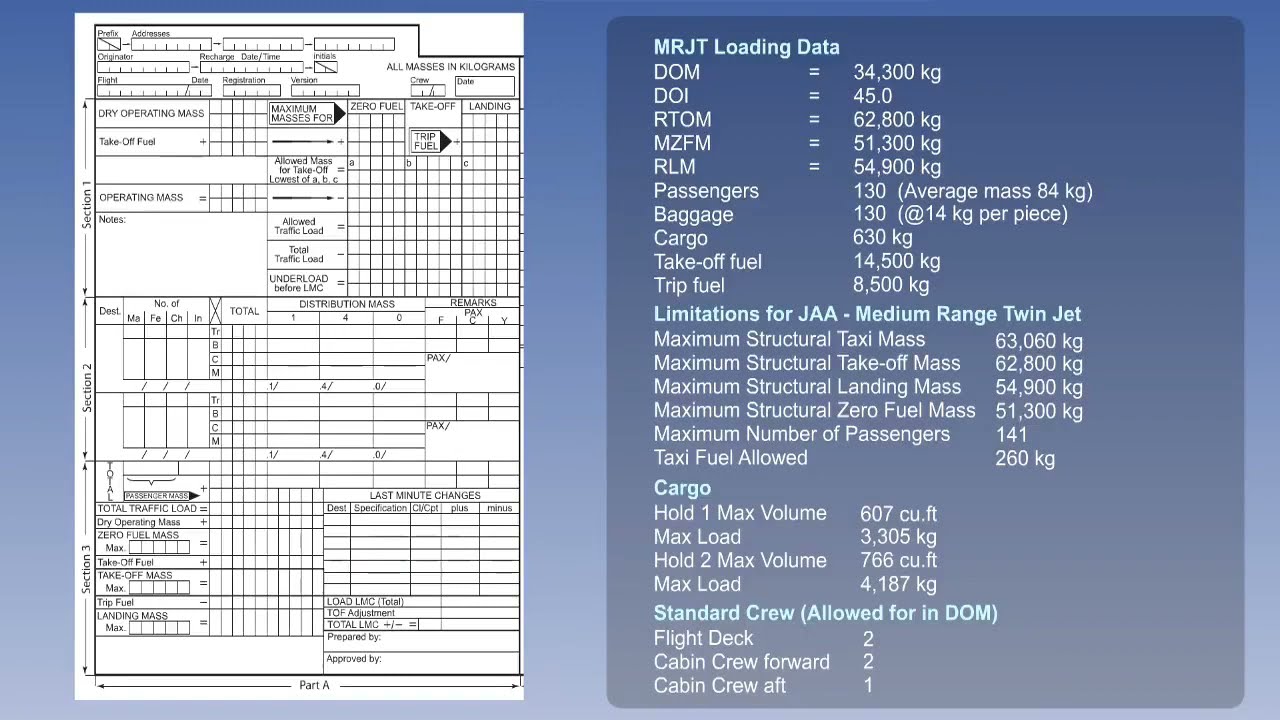Screen dimensions: 1280x720
Task: Select the RLM label in loading data
Action: (675, 167)
